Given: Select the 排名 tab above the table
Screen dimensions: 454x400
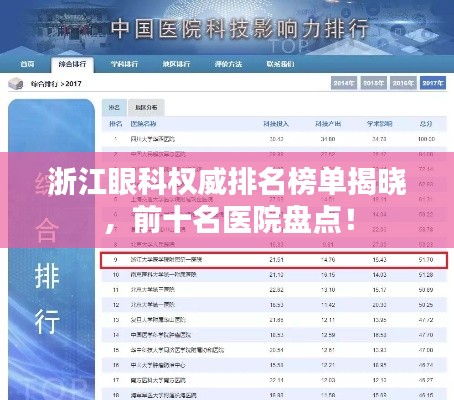Looking at the screenshot, I should pos(114,107).
